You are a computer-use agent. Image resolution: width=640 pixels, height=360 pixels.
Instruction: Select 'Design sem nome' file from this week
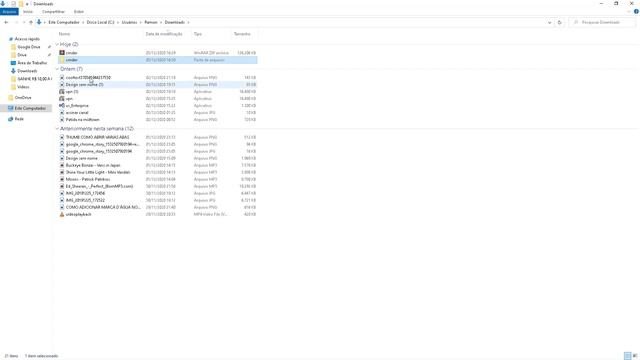(82, 158)
